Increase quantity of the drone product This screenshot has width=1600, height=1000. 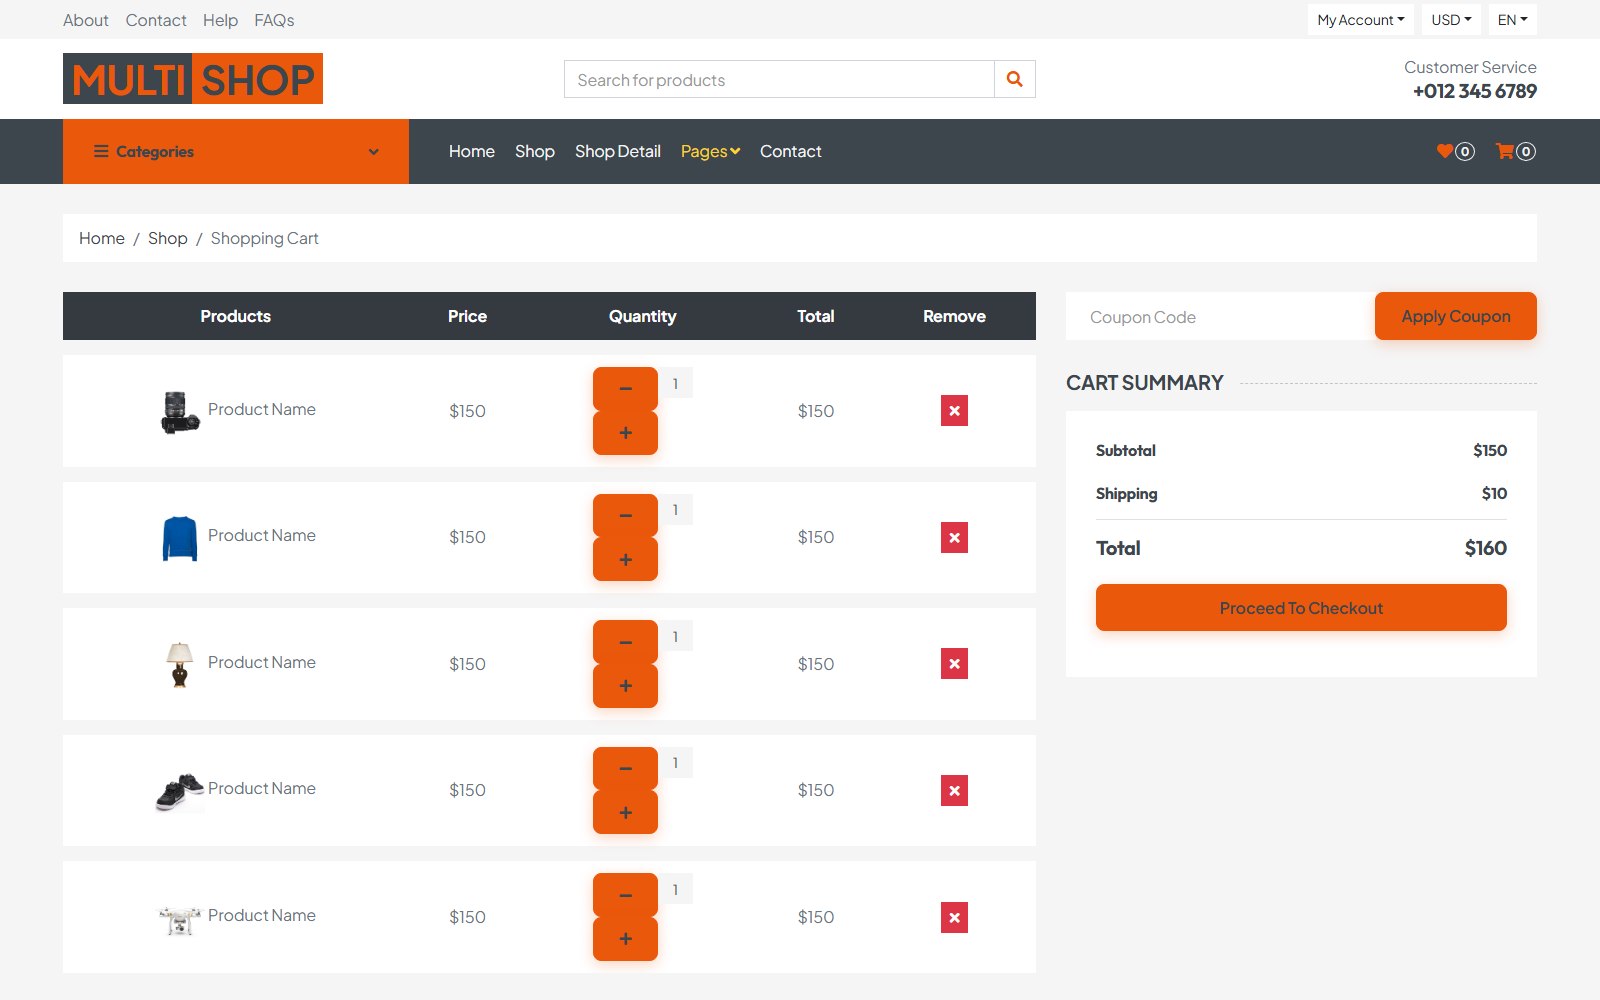[625, 939]
